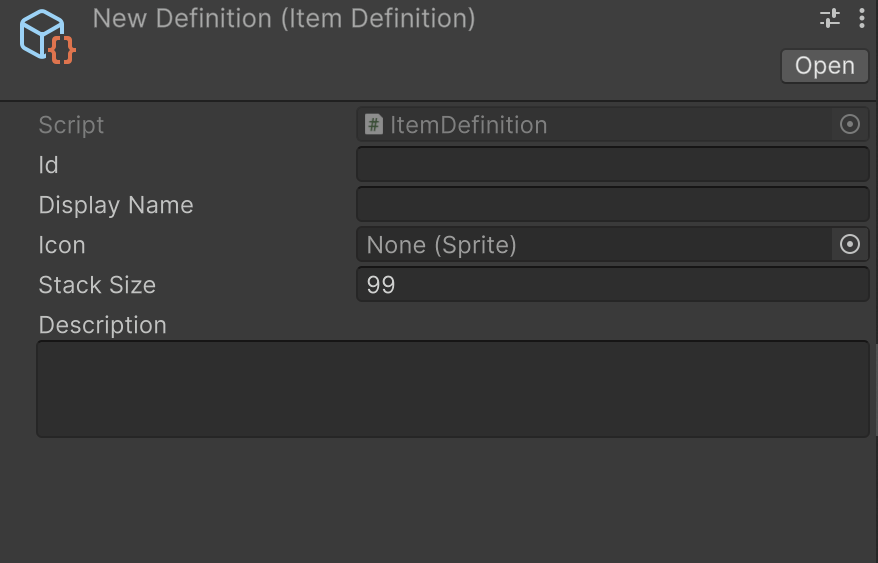Select the None (Sprite) Icon field
Viewport: 878px width, 563px height.
point(595,245)
